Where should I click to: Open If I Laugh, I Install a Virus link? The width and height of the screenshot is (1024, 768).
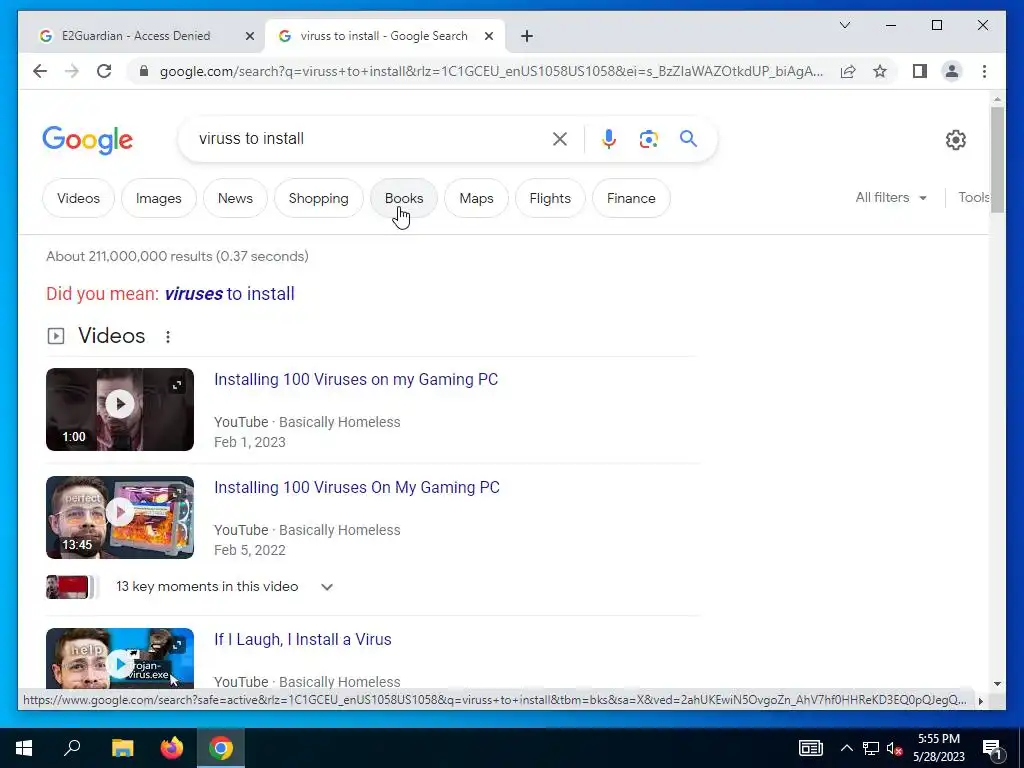[x=303, y=639]
